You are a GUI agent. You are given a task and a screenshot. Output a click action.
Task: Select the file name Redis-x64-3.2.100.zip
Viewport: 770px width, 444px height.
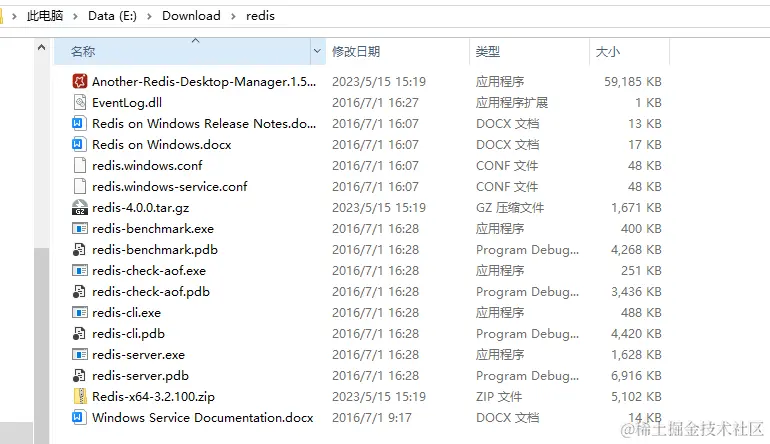click(x=153, y=396)
